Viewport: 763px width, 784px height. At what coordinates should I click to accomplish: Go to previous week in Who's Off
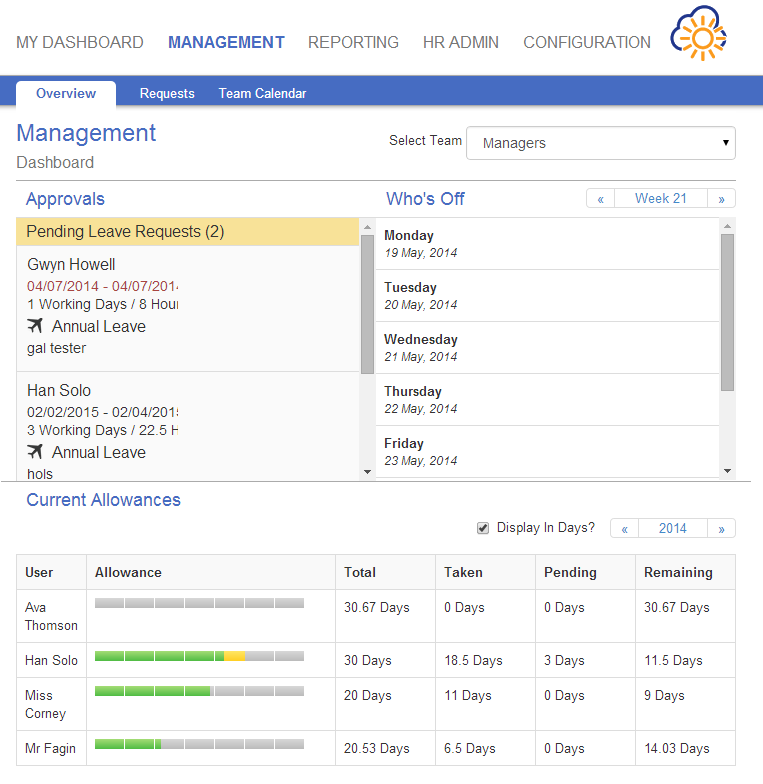click(x=600, y=199)
